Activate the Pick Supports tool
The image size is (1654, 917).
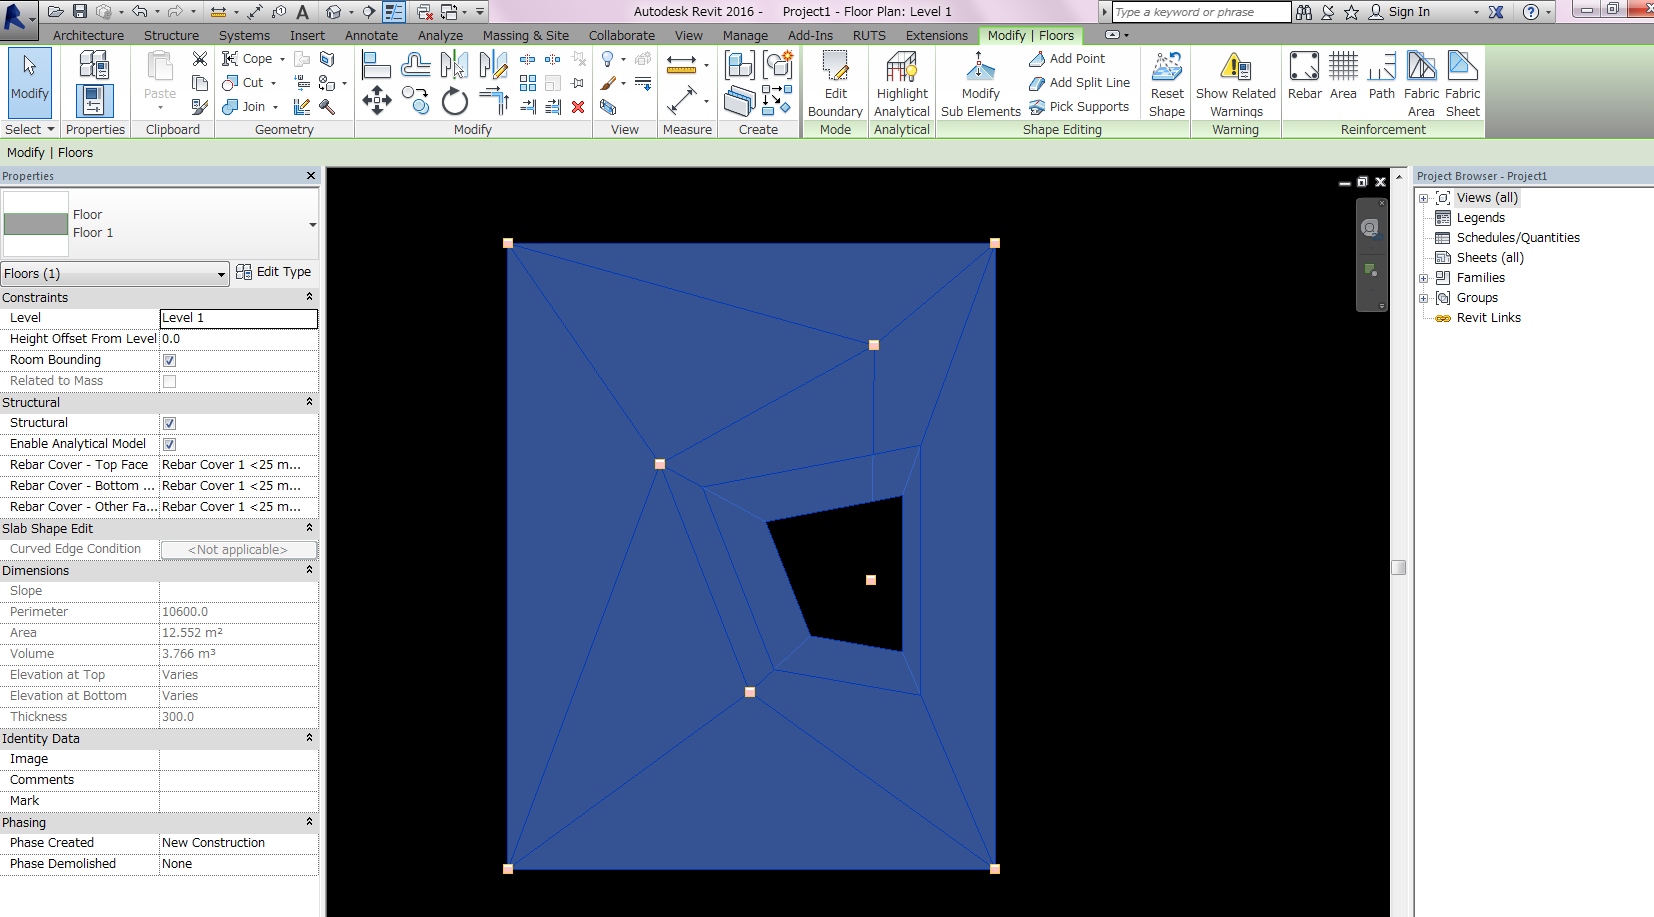tap(1078, 107)
